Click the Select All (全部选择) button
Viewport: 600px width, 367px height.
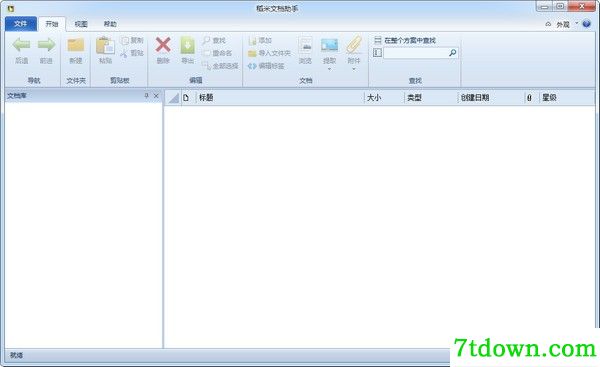pyautogui.click(x=220, y=66)
